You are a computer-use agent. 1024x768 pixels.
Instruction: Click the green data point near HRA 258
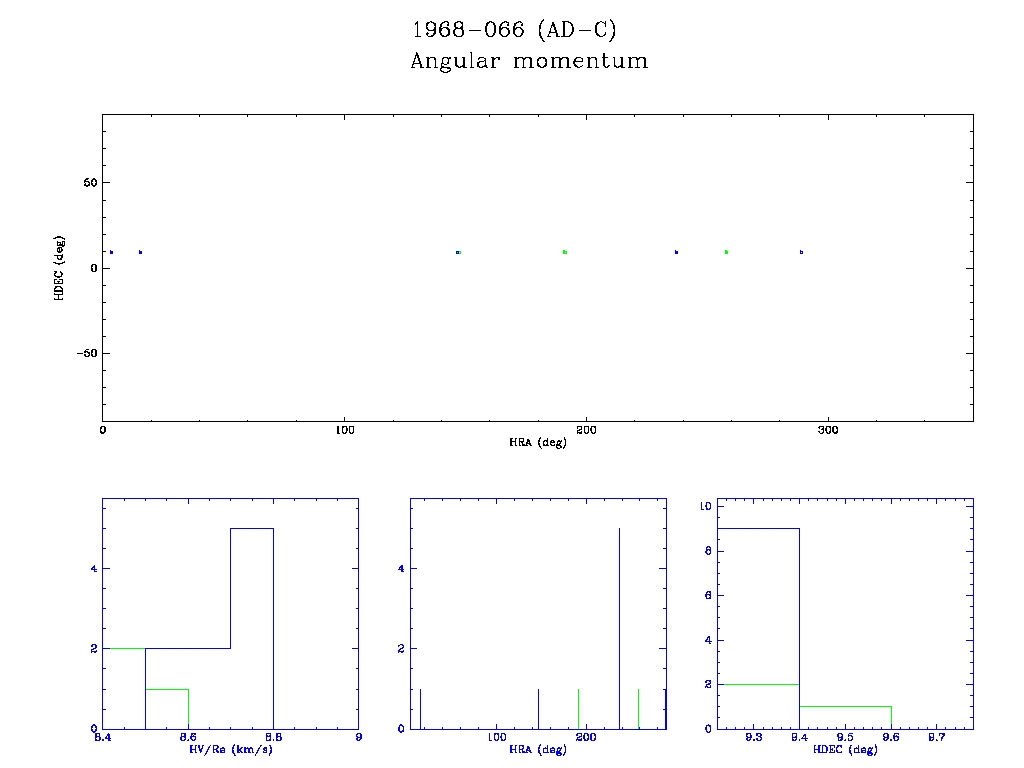726,252
